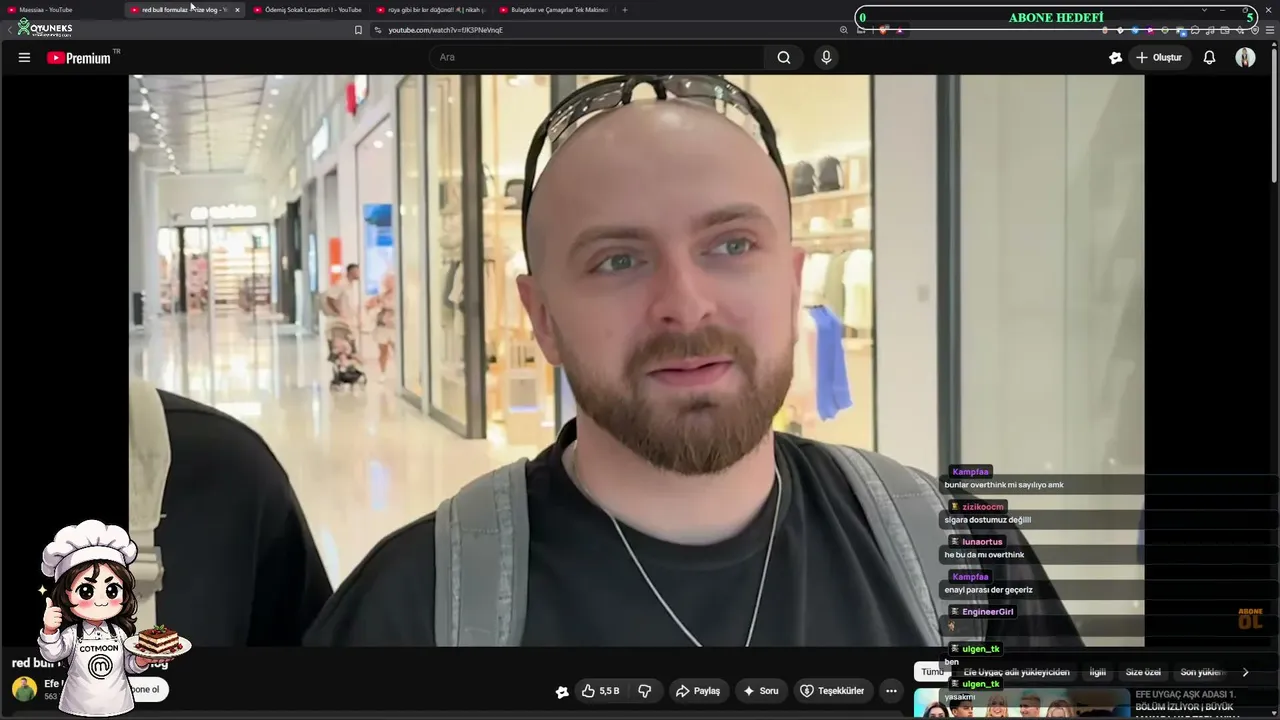Like the video with 5,5 B likes

(601, 691)
